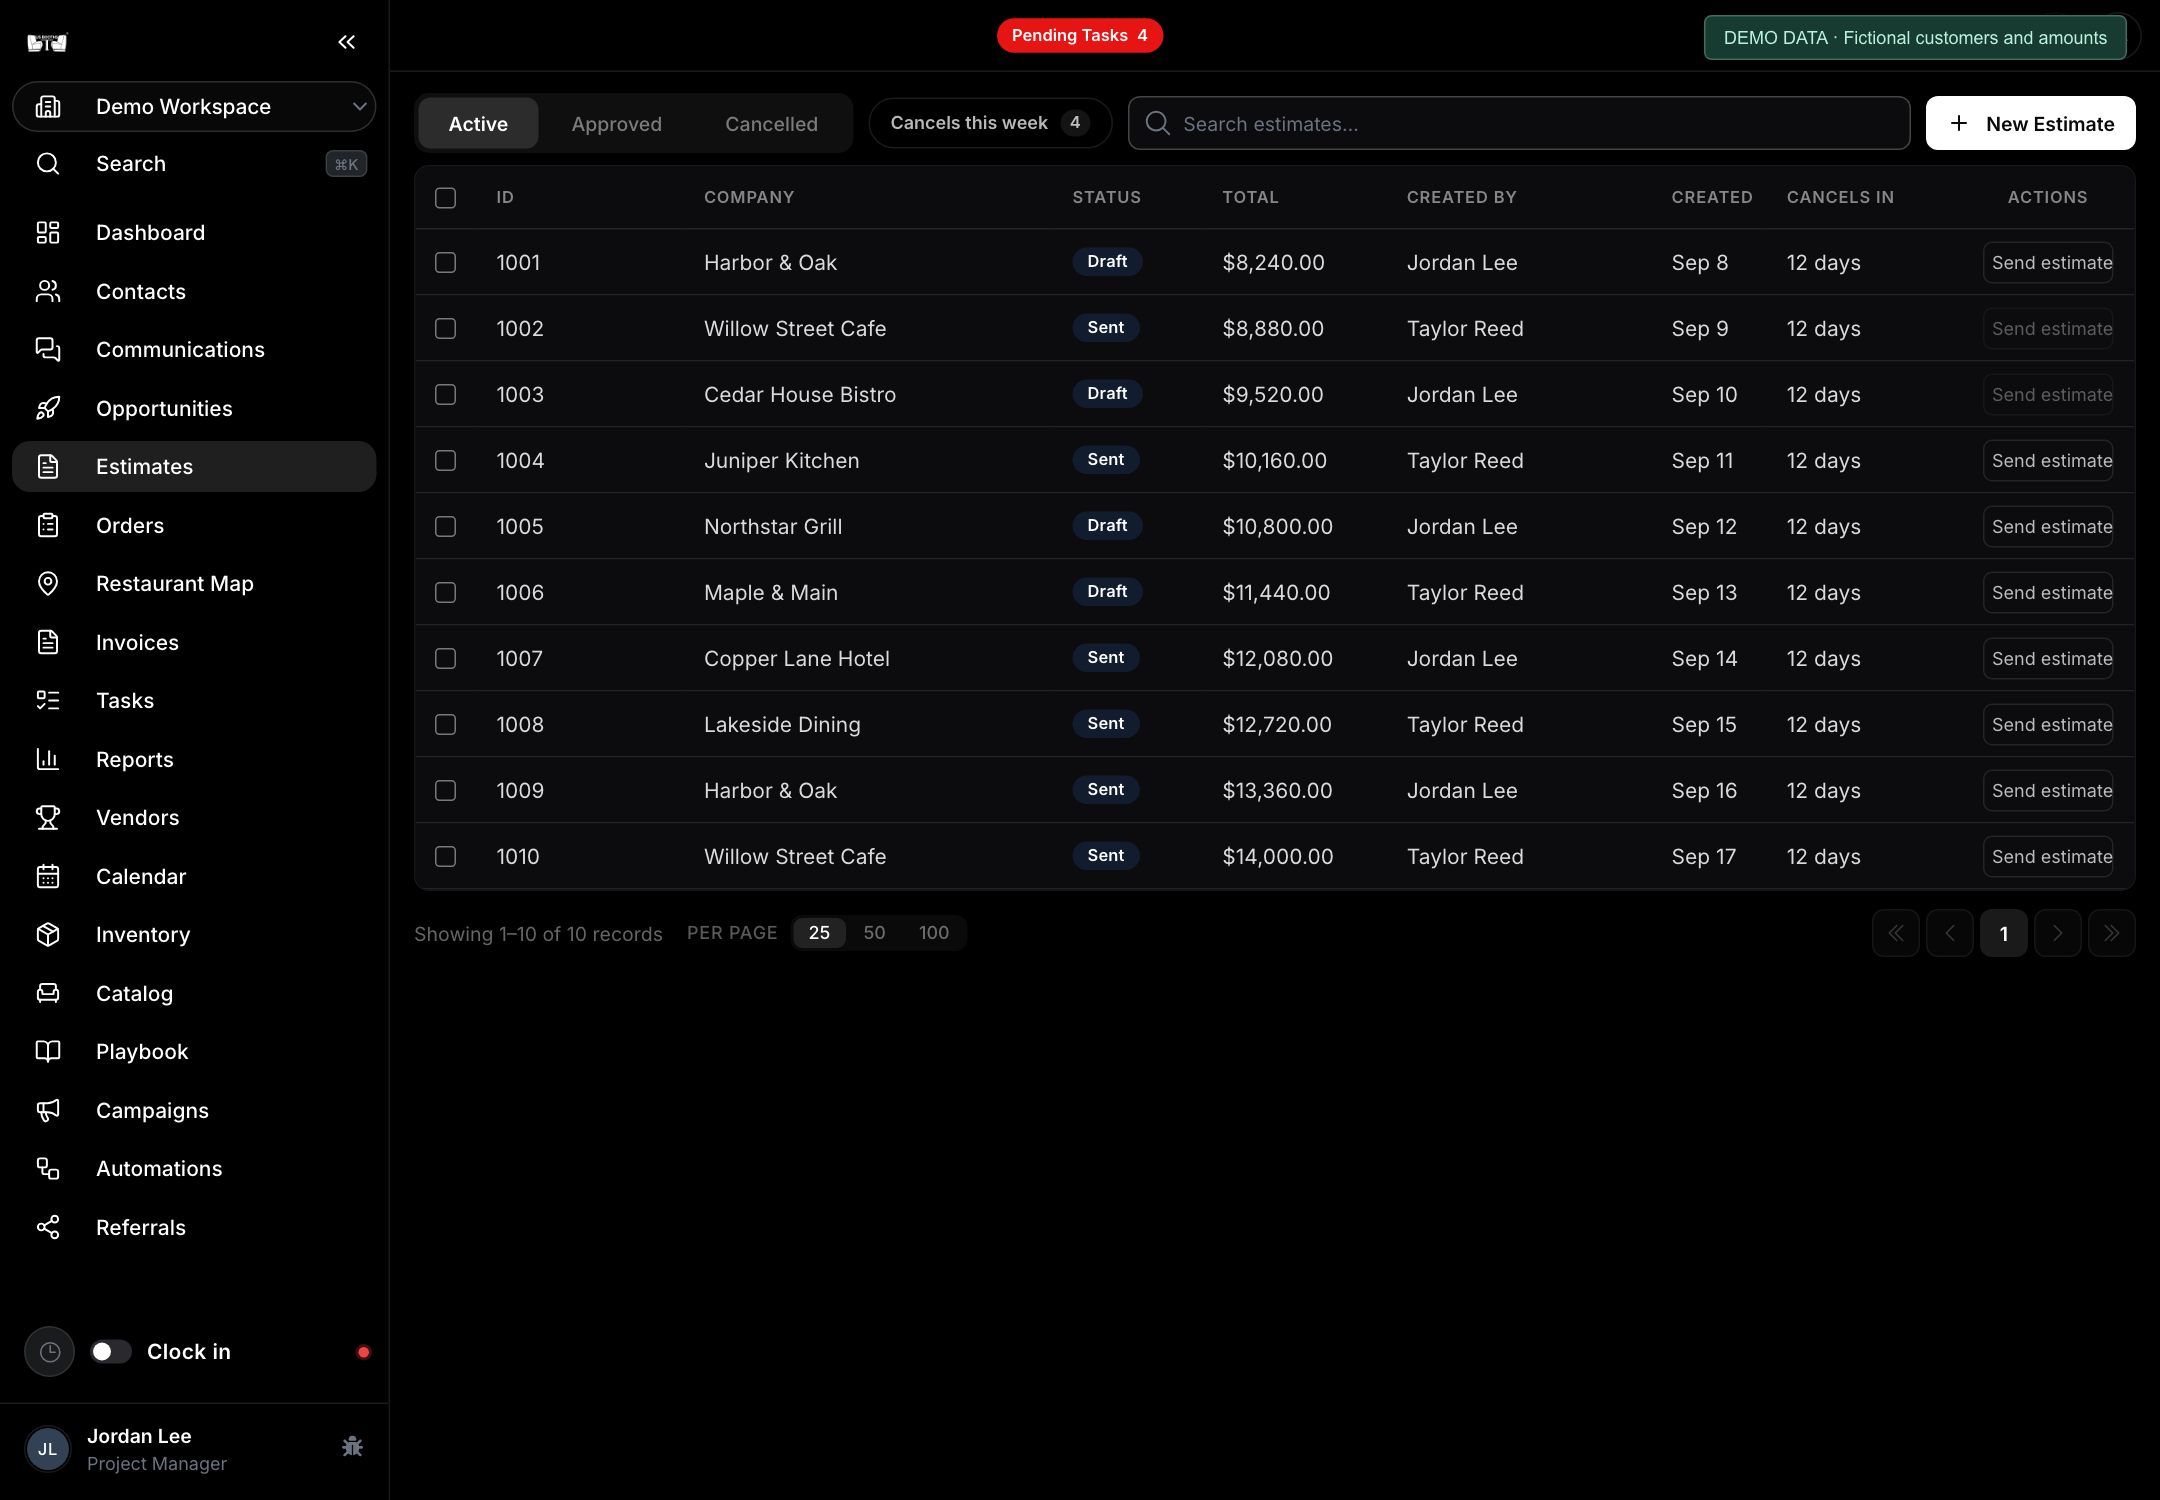This screenshot has height=1500, width=2160.
Task: Set per page to 50
Action: coord(874,933)
